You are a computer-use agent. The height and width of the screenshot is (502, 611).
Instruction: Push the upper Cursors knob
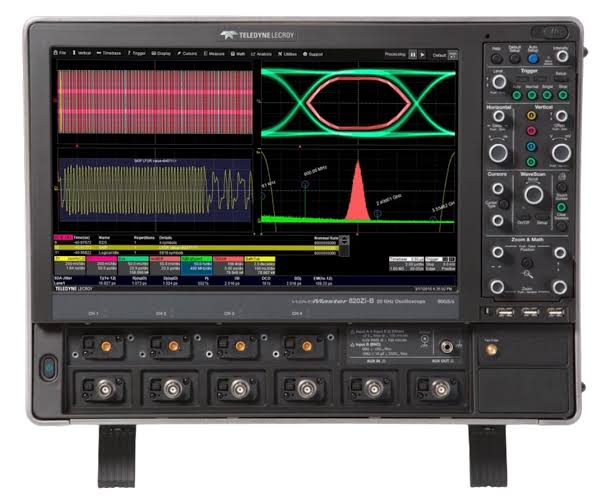coord(498,189)
